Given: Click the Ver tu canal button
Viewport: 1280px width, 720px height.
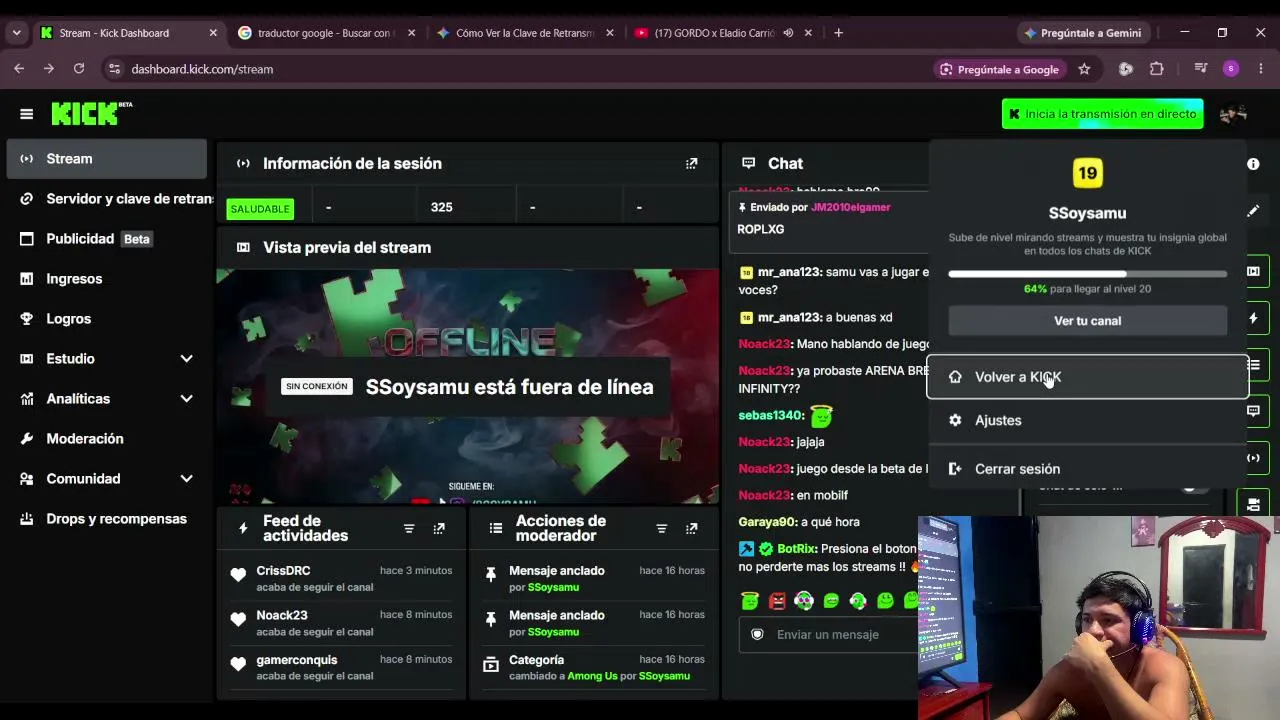Looking at the screenshot, I should [1088, 321].
